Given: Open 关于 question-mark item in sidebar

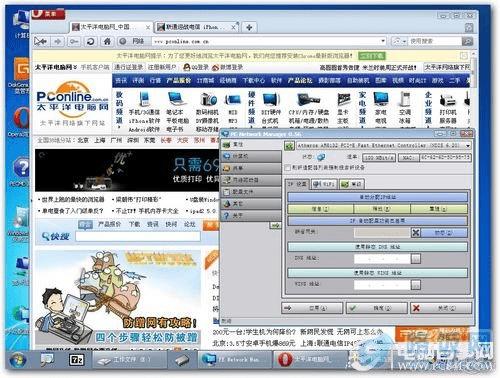Looking at the screenshot, I should pyautogui.click(x=251, y=216).
